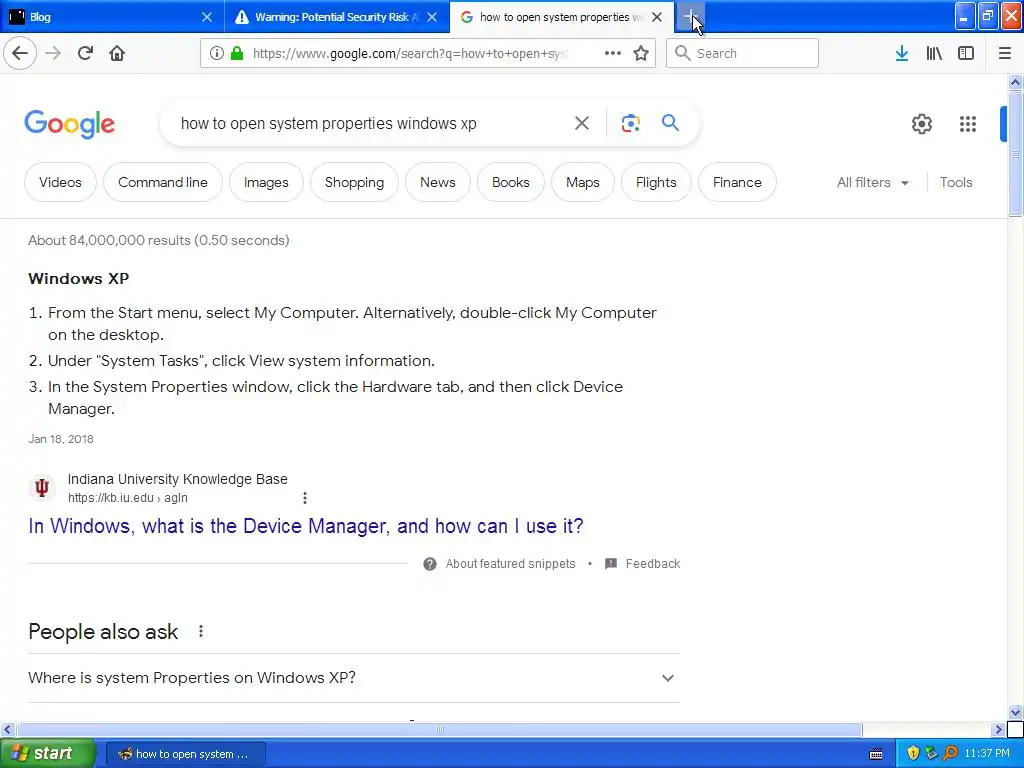Viewport: 1024px width, 768px height.
Task: Go back with the browser back arrow
Action: pyautogui.click(x=20, y=53)
